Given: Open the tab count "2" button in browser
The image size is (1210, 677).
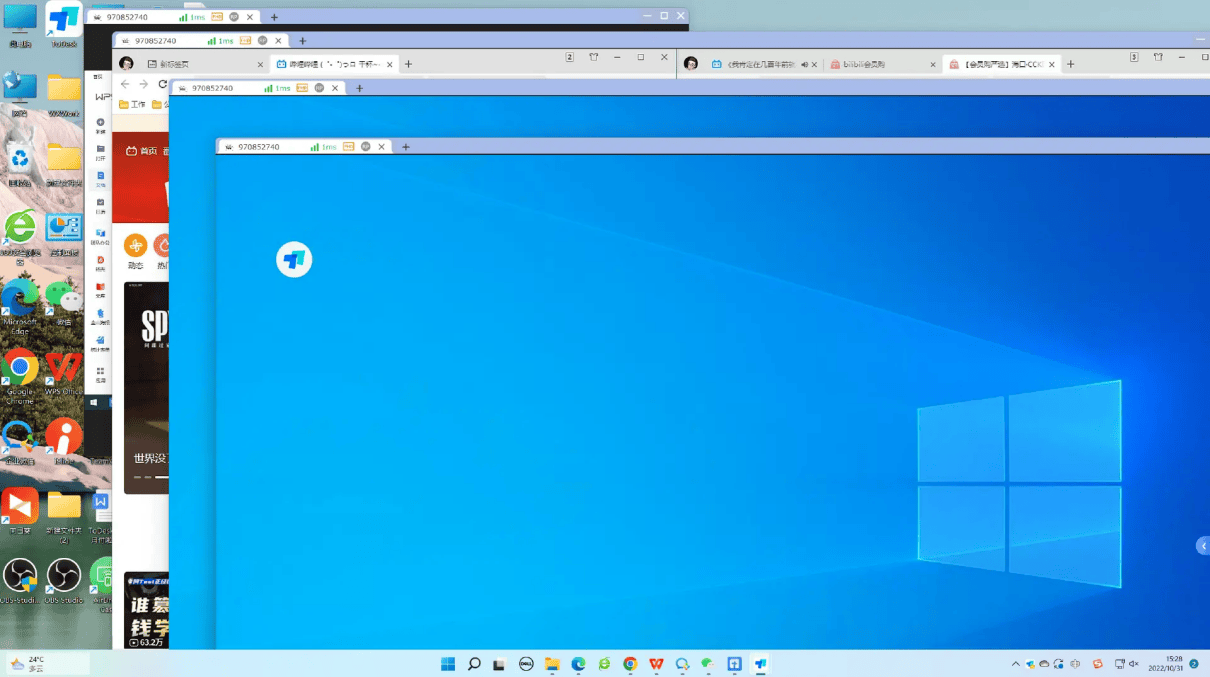Looking at the screenshot, I should (569, 58).
